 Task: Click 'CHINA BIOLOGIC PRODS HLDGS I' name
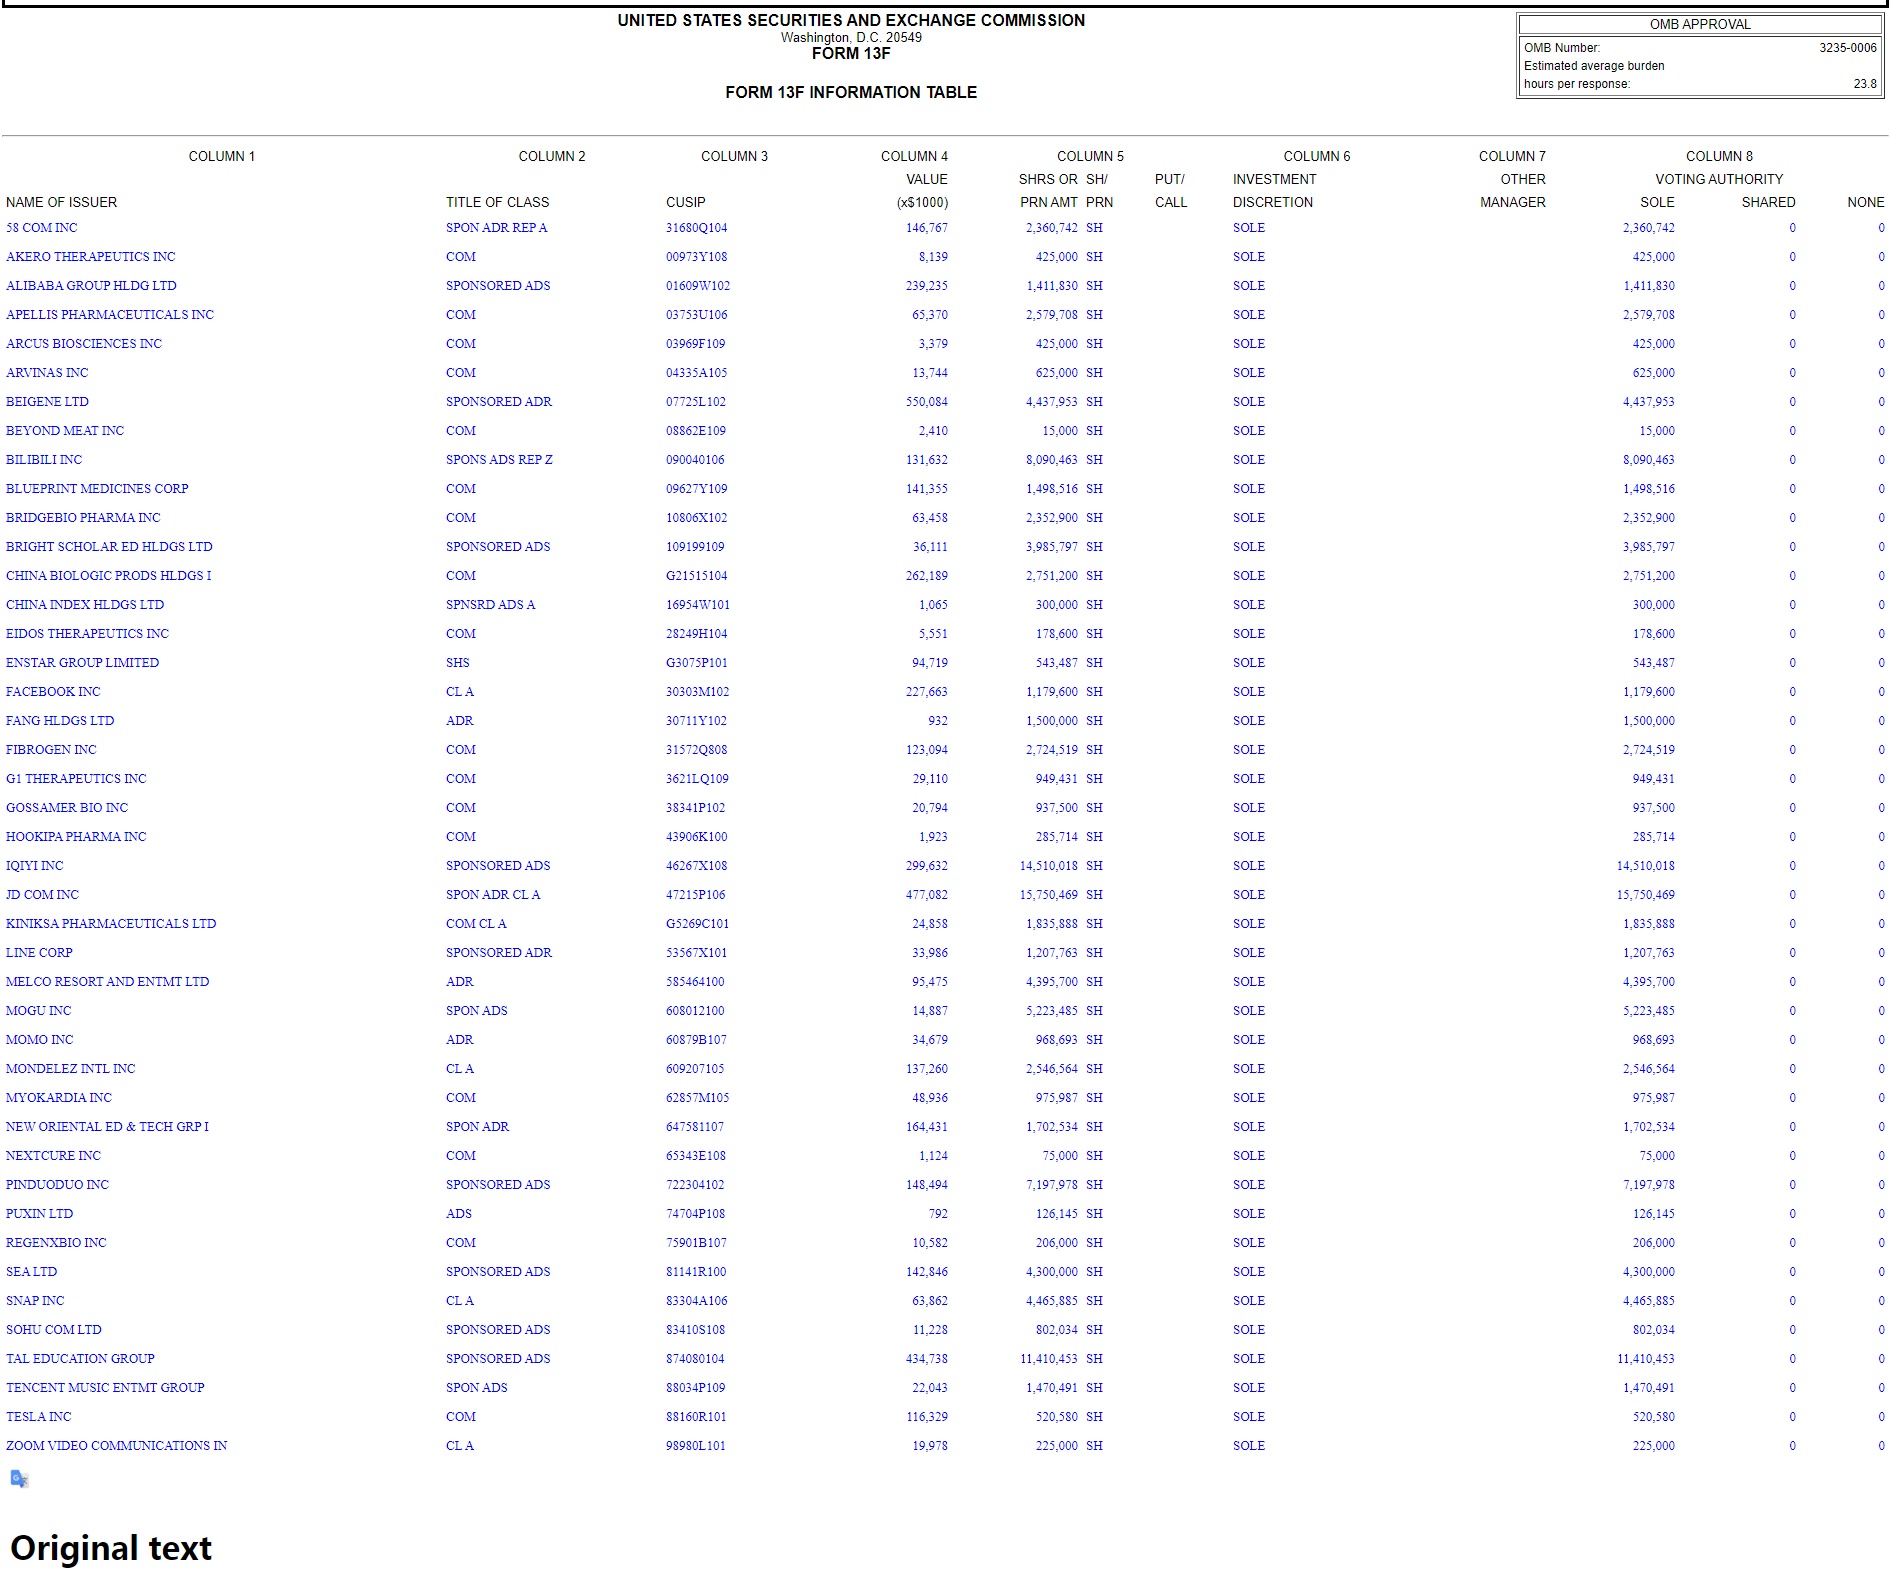coord(108,576)
